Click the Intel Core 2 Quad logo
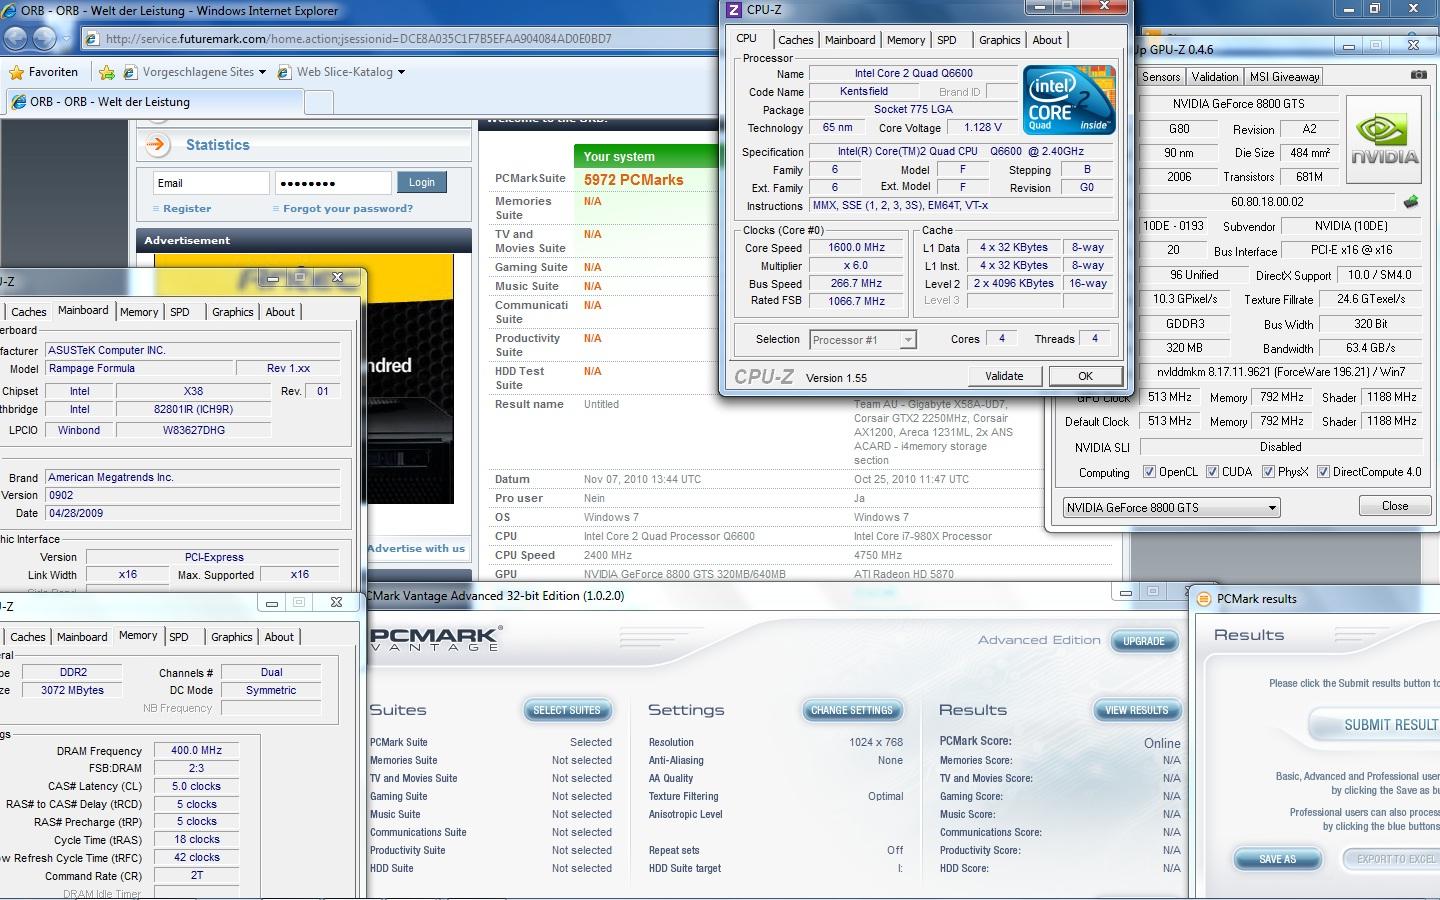Image resolution: width=1440 pixels, height=900 pixels. 1068,100
